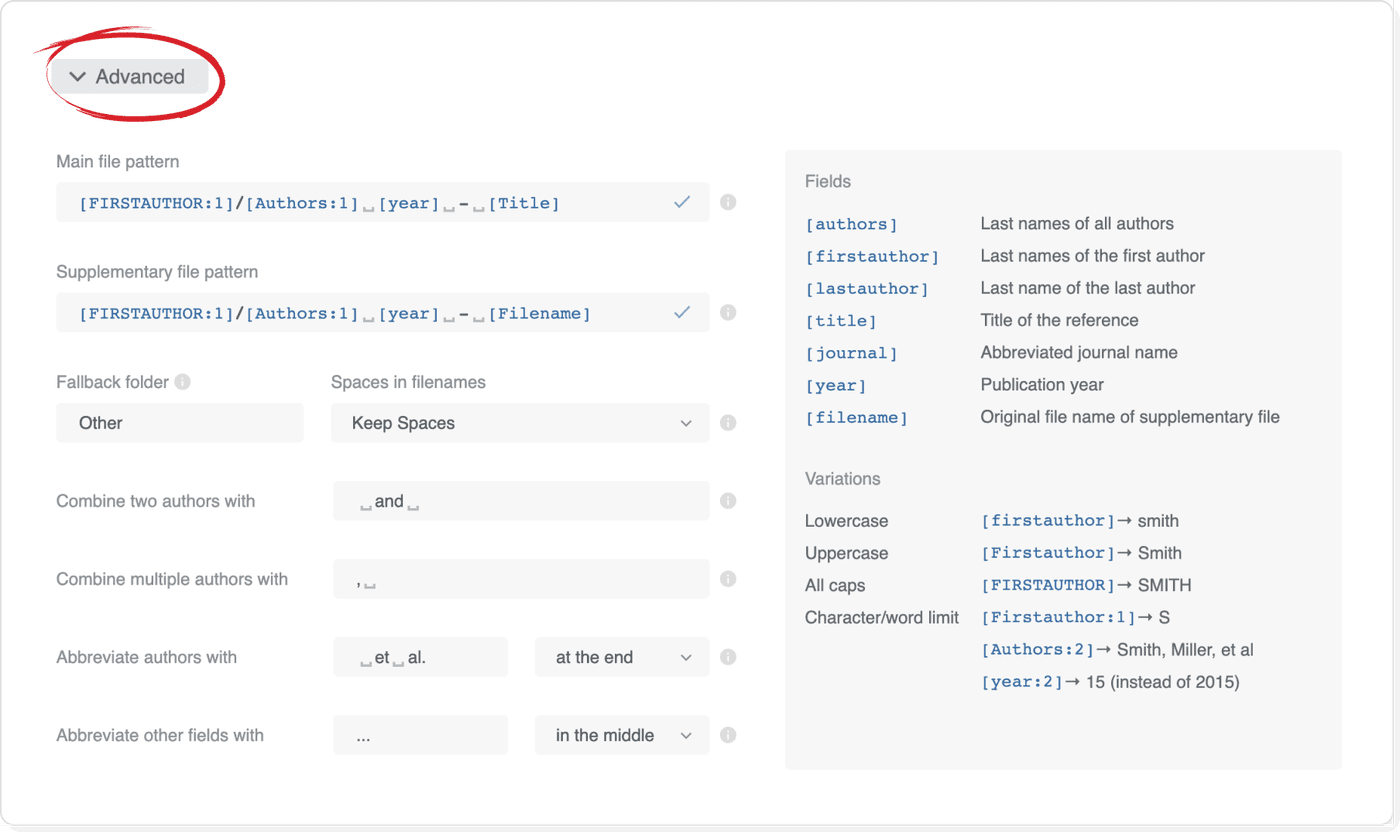Click info icon next to Fallback folder label
The height and width of the screenshot is (832, 1400).
[182, 382]
